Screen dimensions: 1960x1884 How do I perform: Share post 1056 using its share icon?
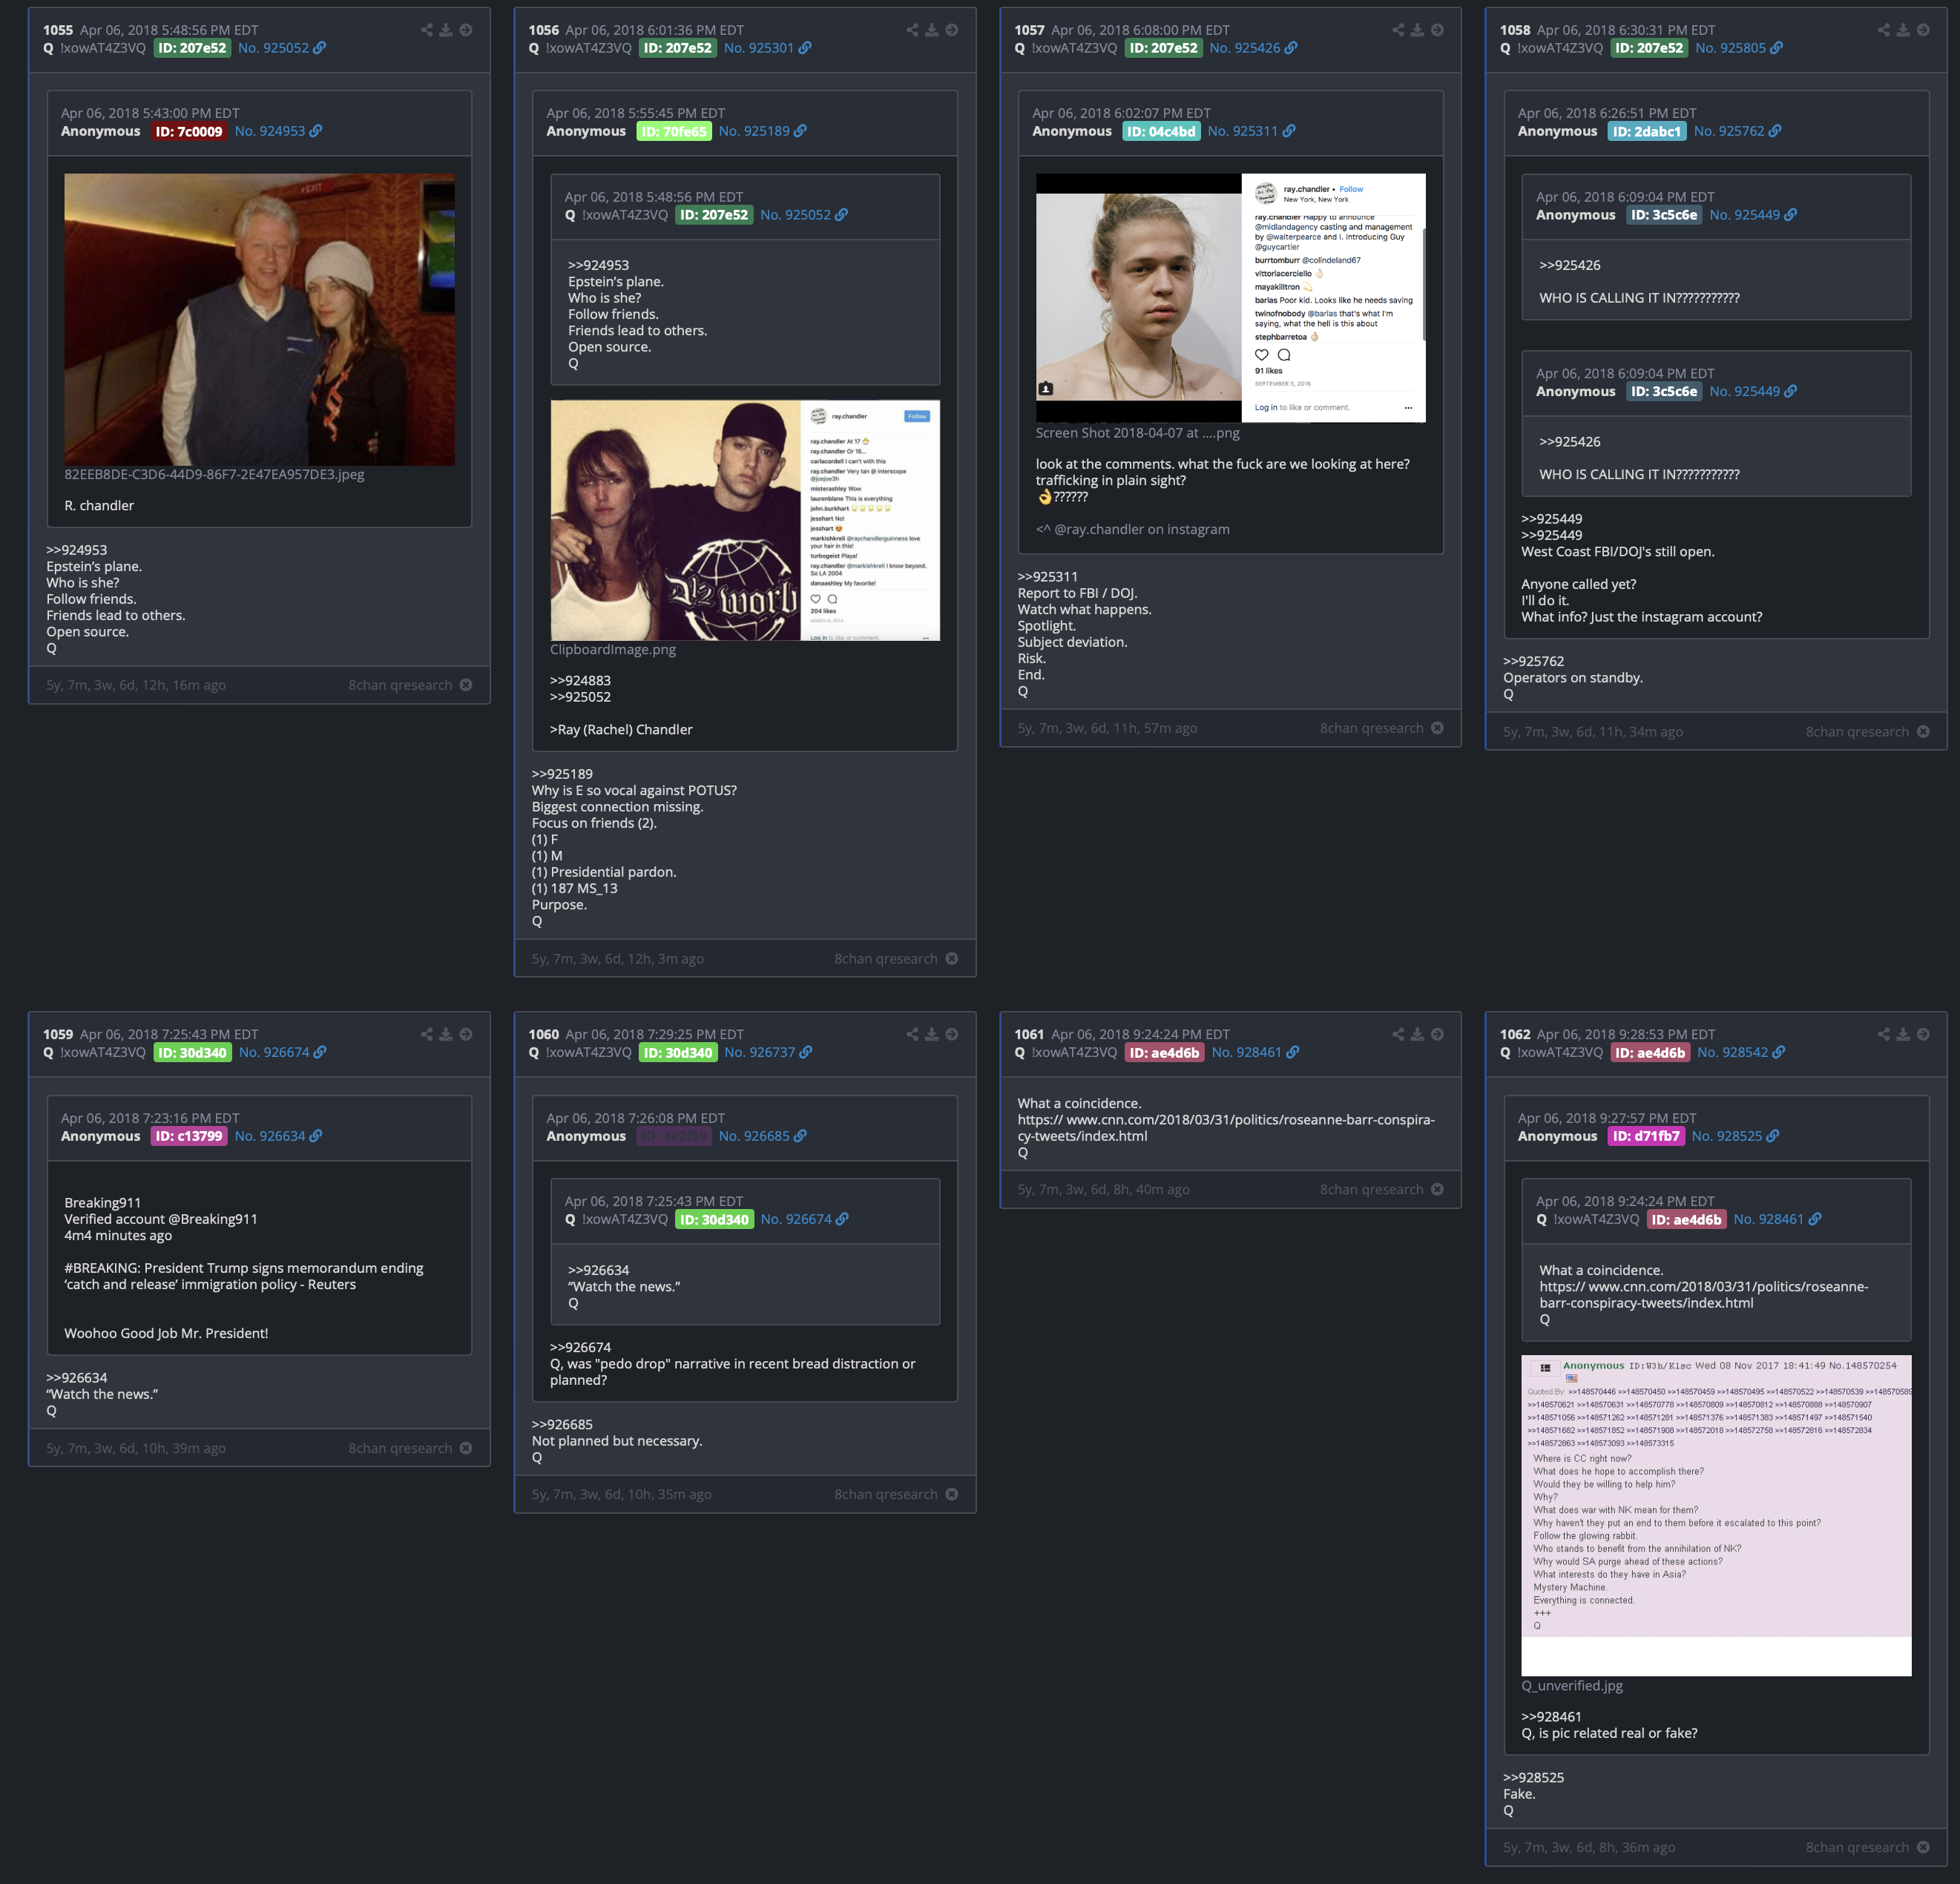(x=912, y=30)
